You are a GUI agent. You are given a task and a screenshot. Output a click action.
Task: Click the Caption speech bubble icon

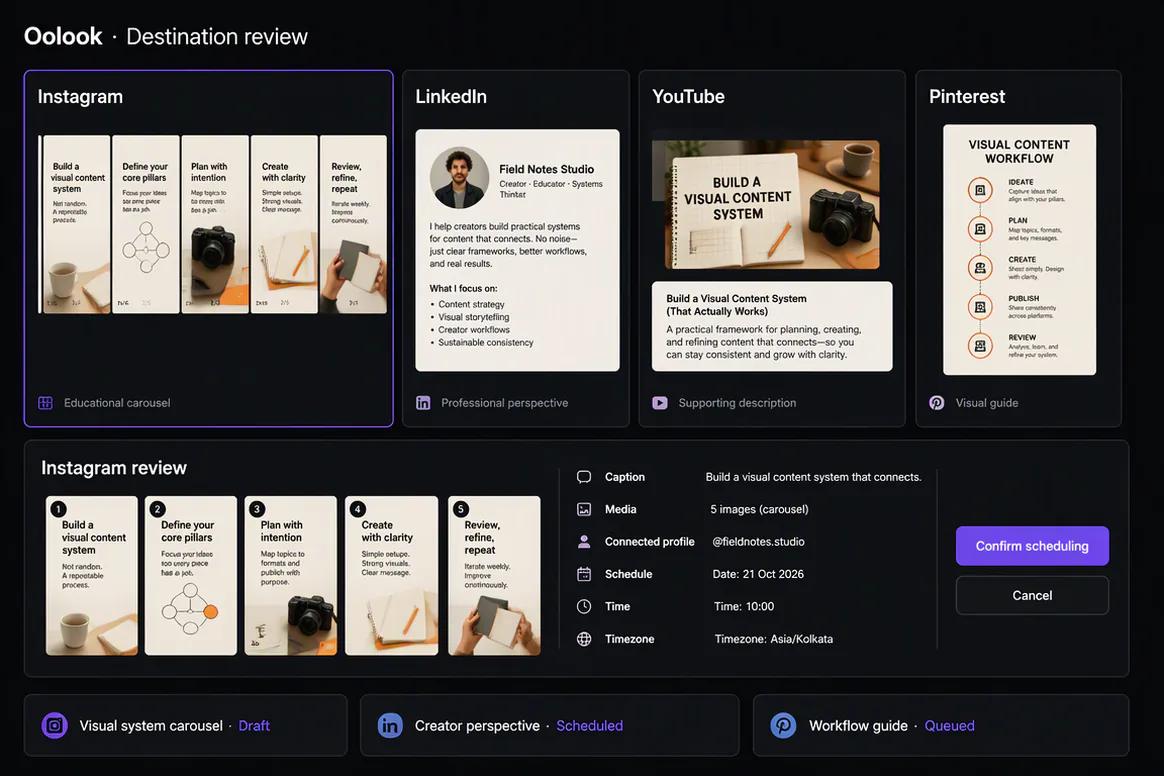pos(584,477)
